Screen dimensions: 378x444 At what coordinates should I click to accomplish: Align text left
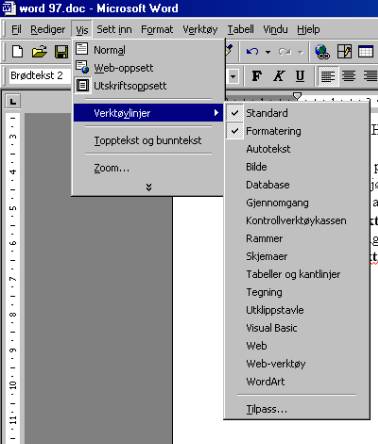tap(328, 76)
